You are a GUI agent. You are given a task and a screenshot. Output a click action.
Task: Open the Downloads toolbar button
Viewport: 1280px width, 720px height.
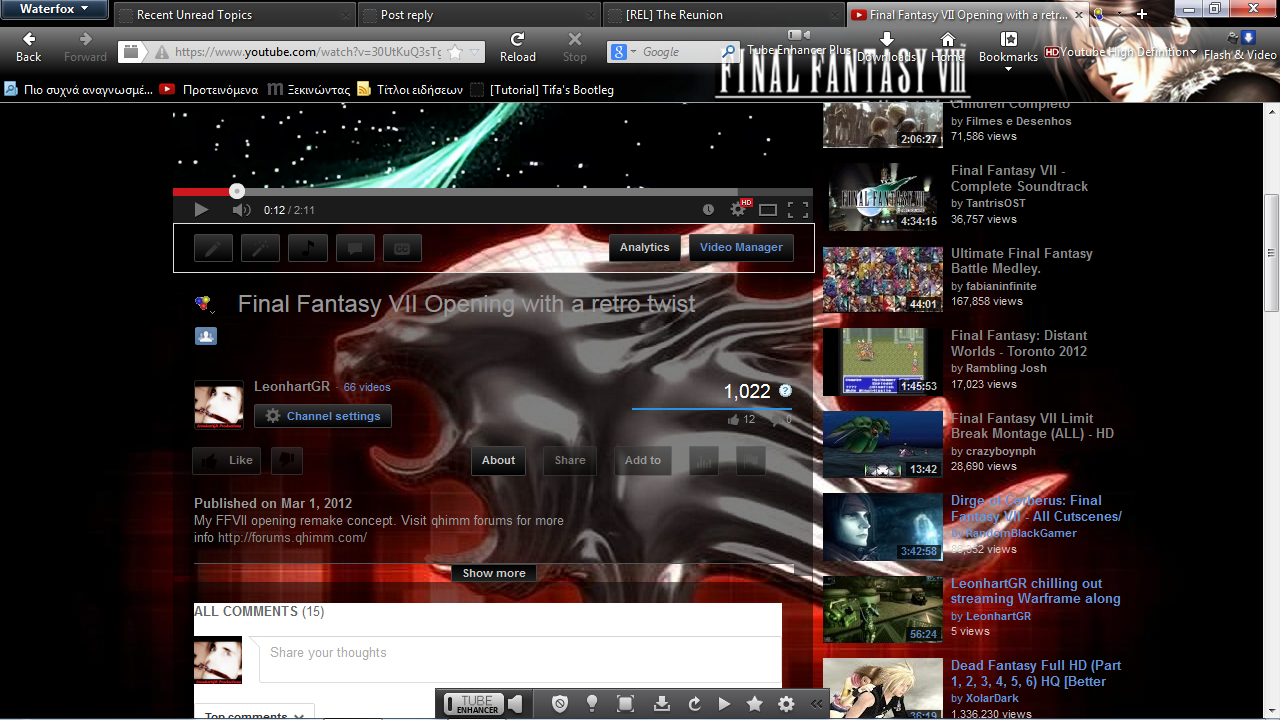coord(886,47)
